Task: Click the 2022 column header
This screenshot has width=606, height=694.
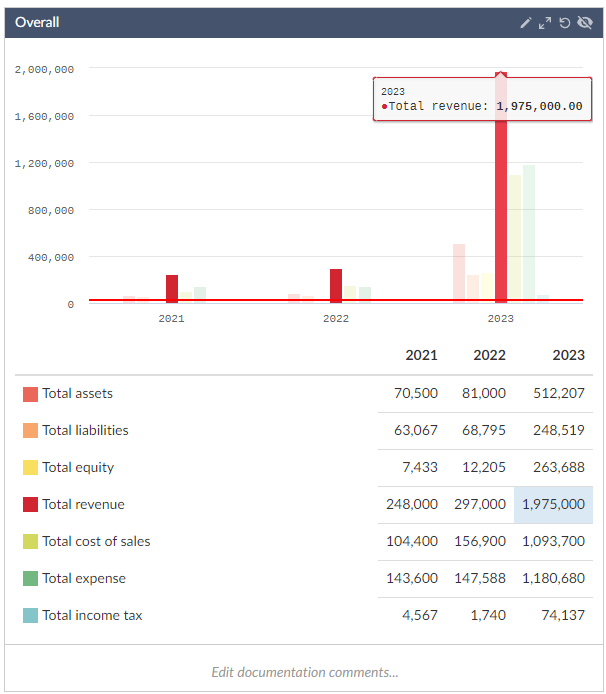Action: 489,355
